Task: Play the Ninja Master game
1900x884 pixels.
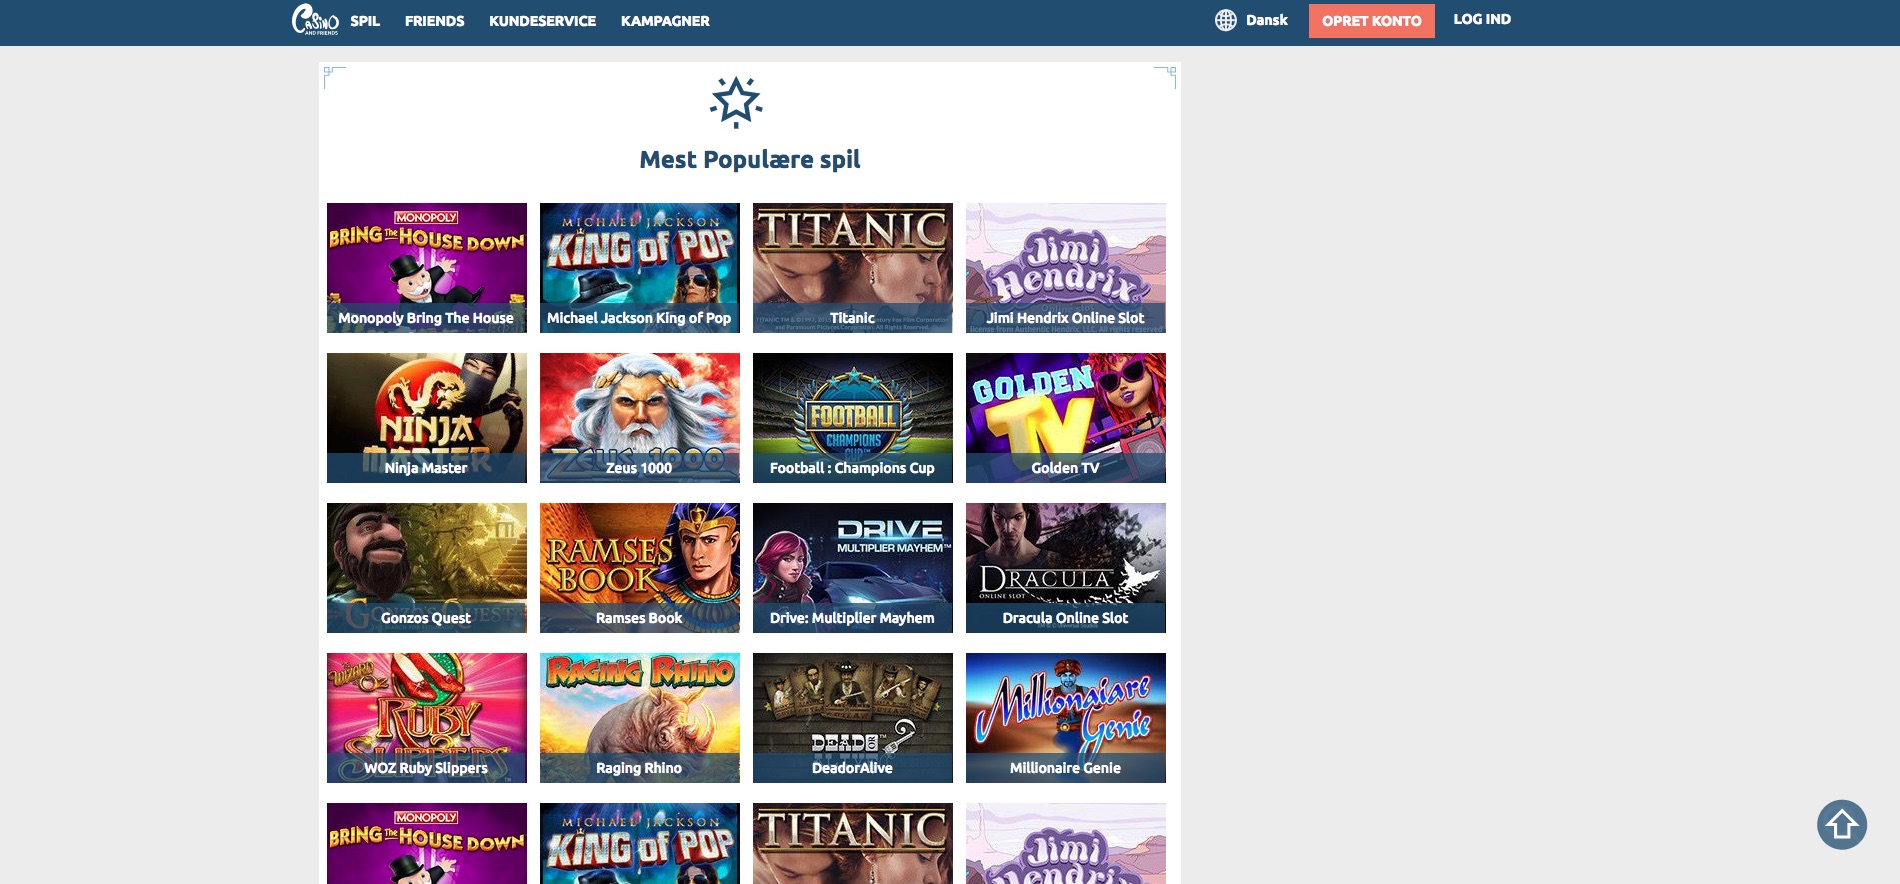Action: click(427, 418)
